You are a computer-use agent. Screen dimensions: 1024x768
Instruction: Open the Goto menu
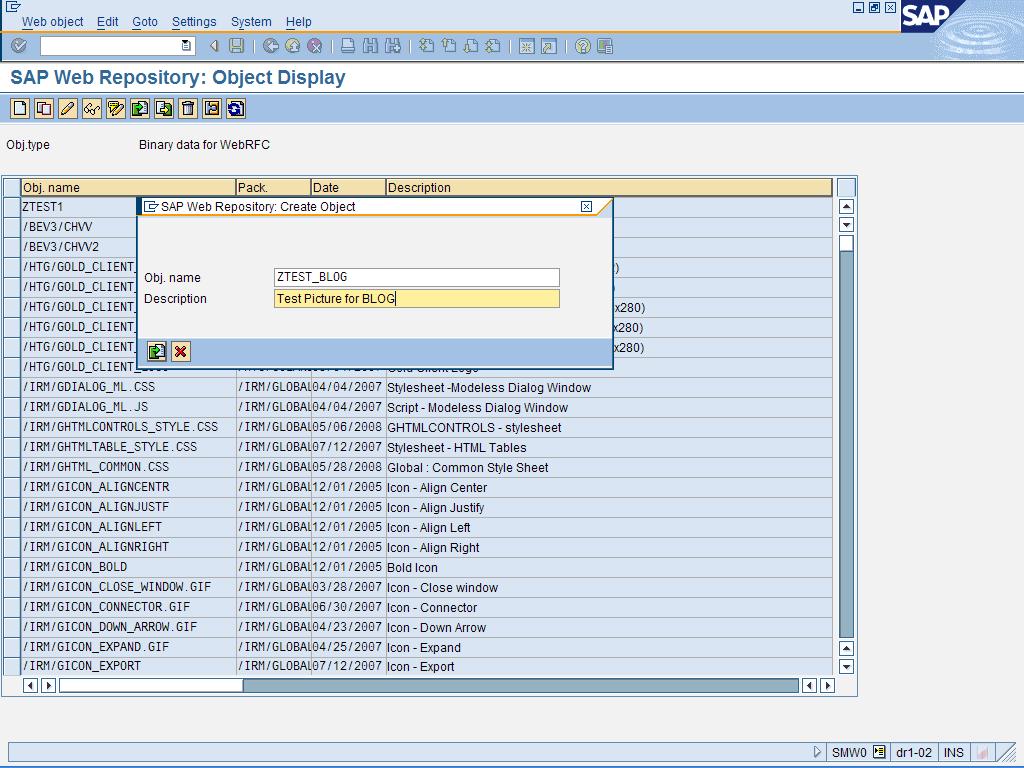point(145,22)
